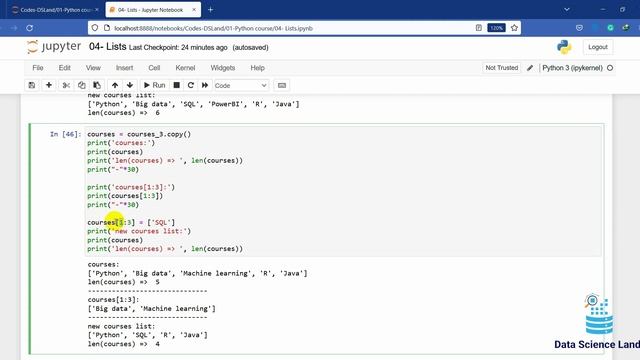Image resolution: width=640 pixels, height=360 pixels.
Task: Open the command palette keyboard icon
Action: click(x=282, y=85)
